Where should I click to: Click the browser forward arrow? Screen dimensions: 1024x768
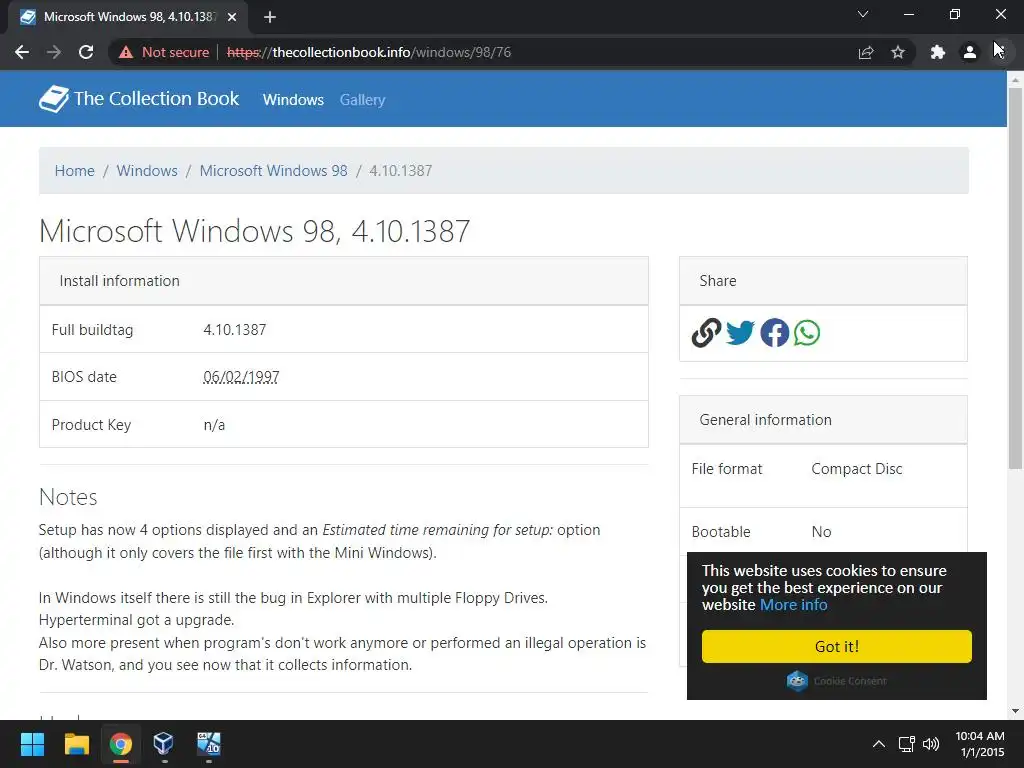[54, 52]
